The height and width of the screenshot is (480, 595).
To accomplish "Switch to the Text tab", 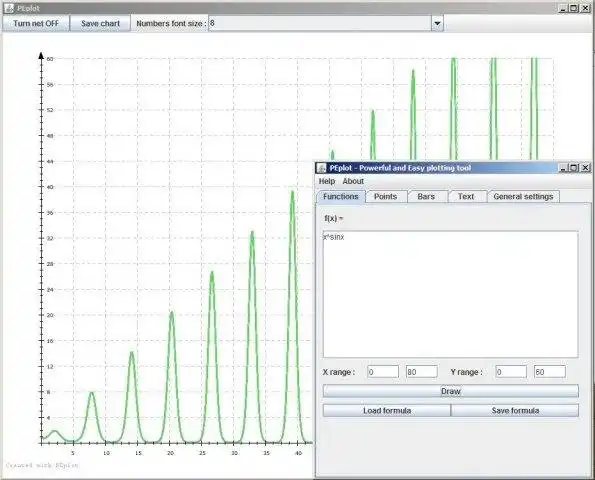I will 466,197.
